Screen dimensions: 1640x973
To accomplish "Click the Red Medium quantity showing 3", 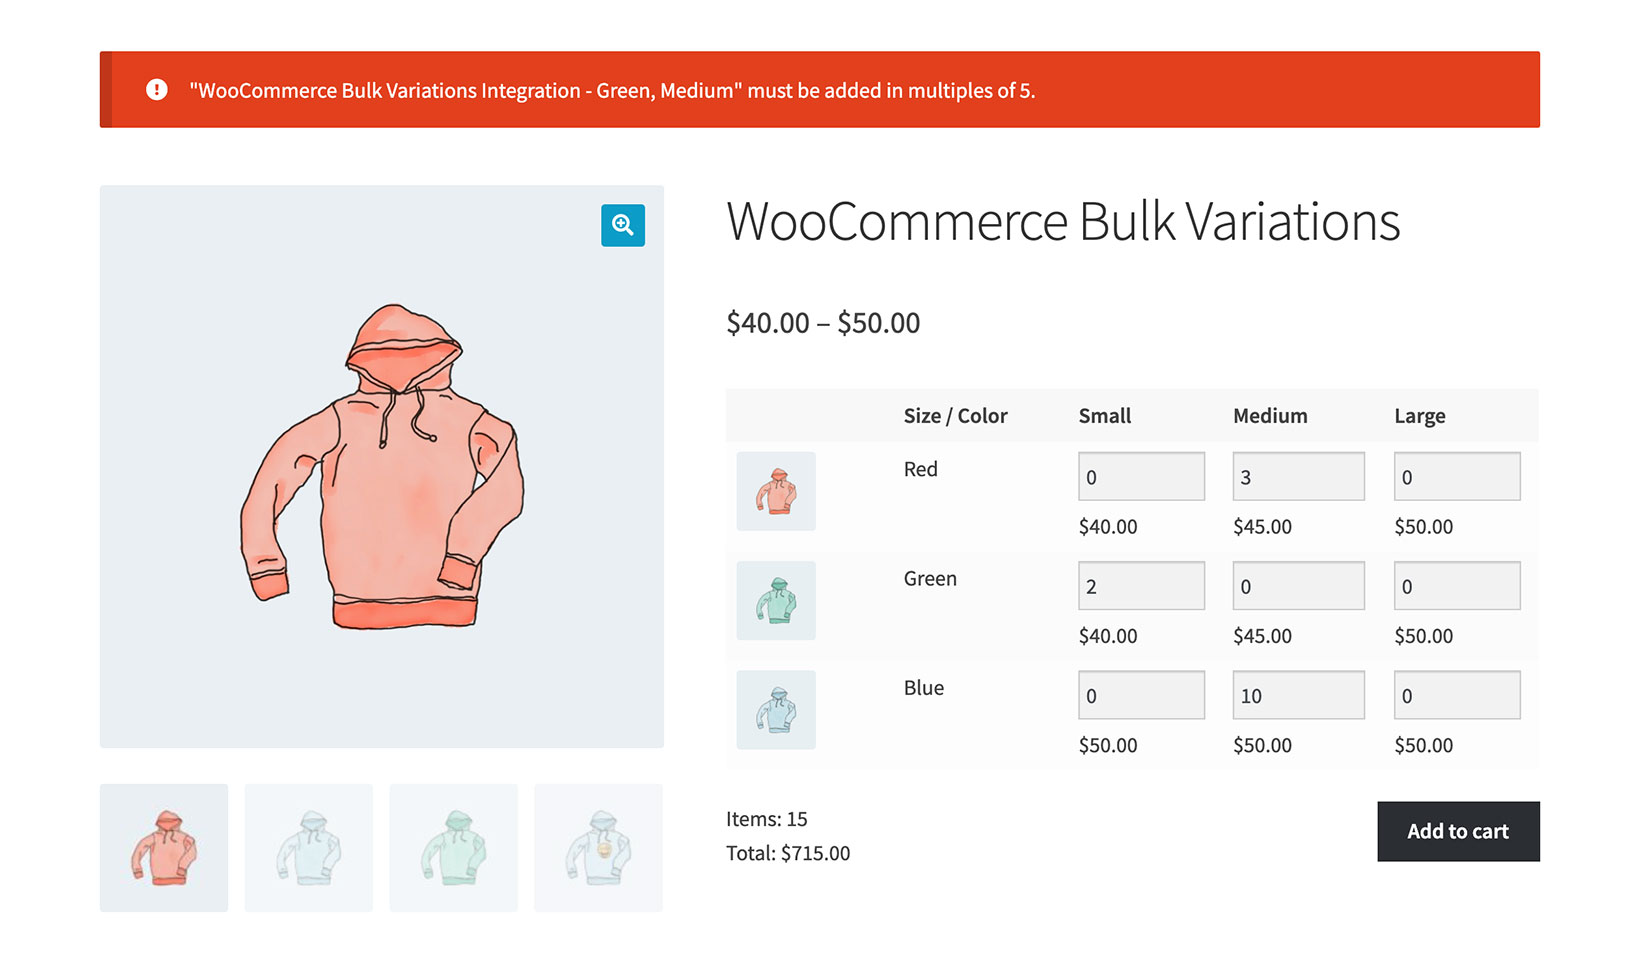I will point(1297,476).
